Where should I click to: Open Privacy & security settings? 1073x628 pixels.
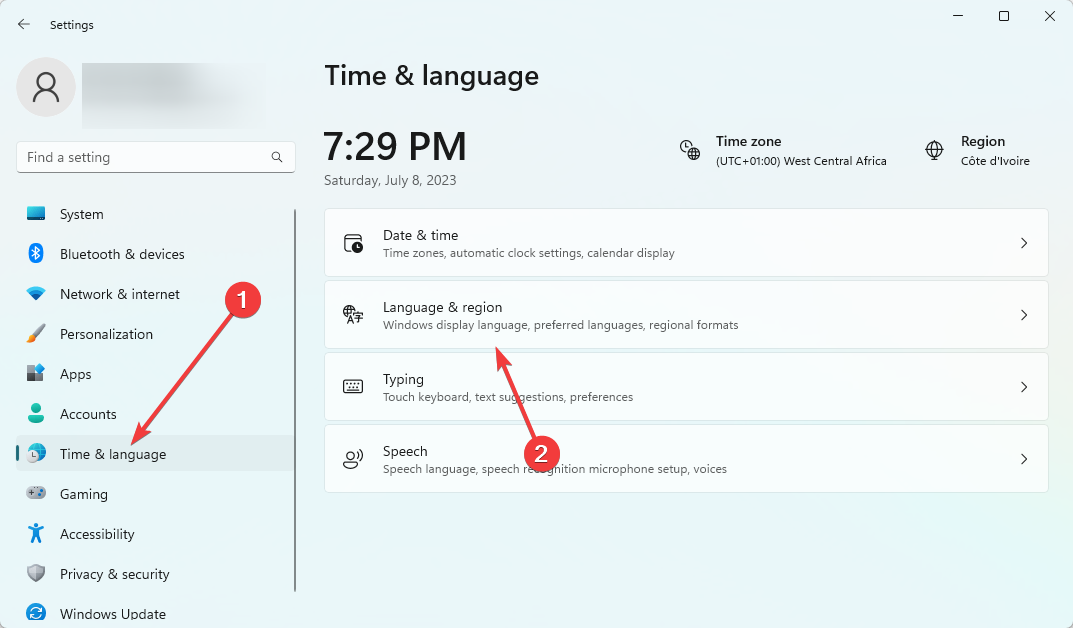(155, 574)
